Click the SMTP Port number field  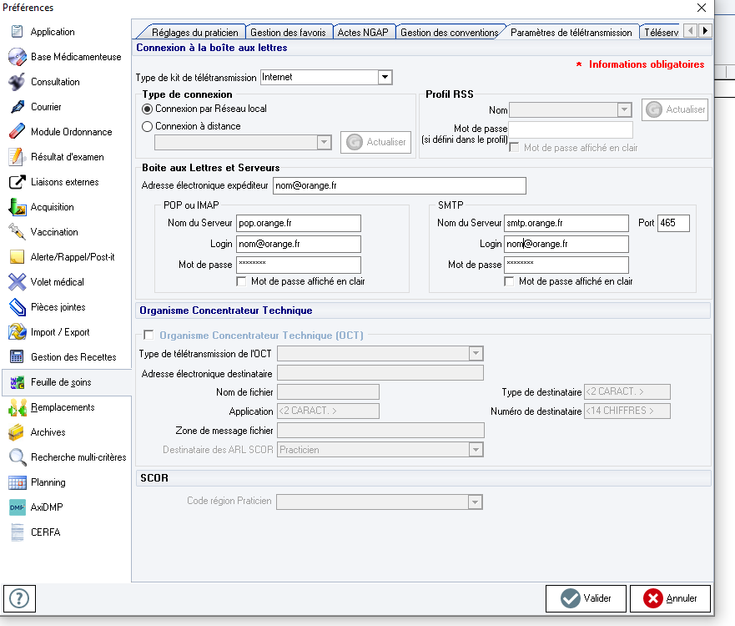(x=673, y=223)
